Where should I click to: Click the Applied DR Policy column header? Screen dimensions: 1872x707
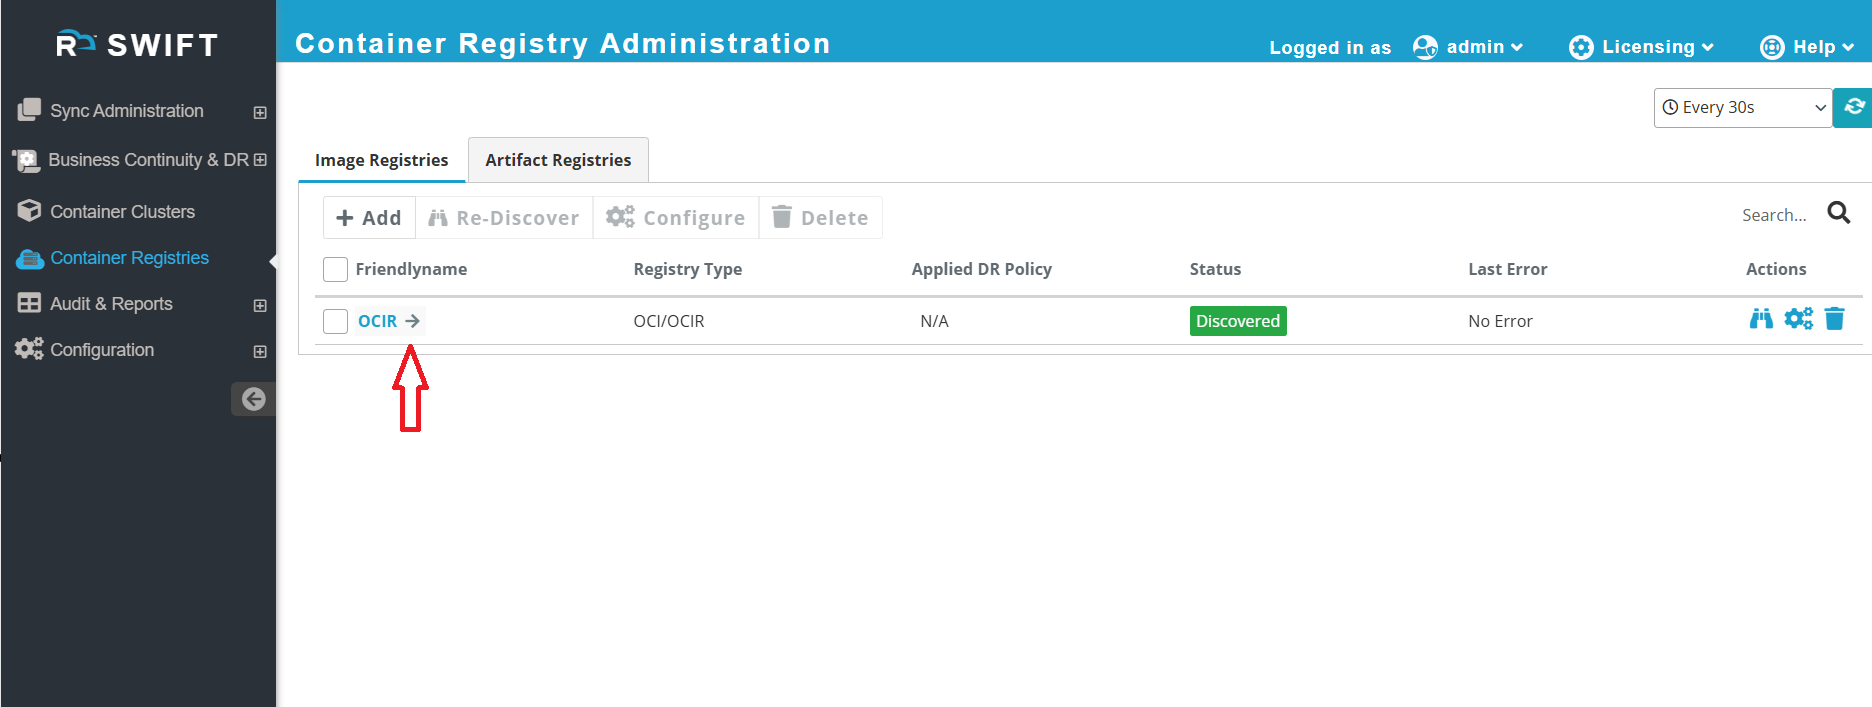(x=982, y=269)
